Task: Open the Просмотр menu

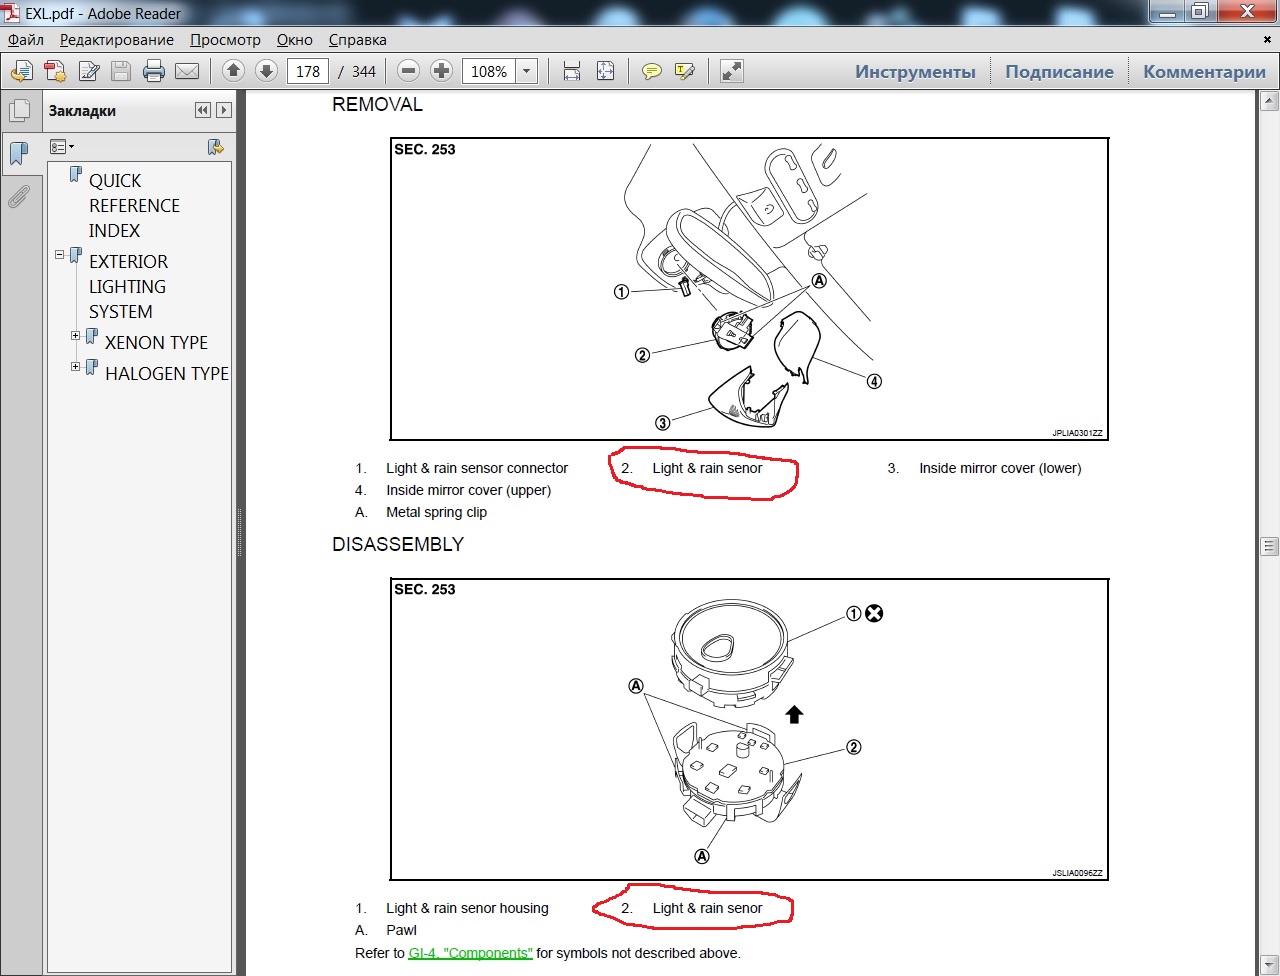Action: pyautogui.click(x=225, y=40)
